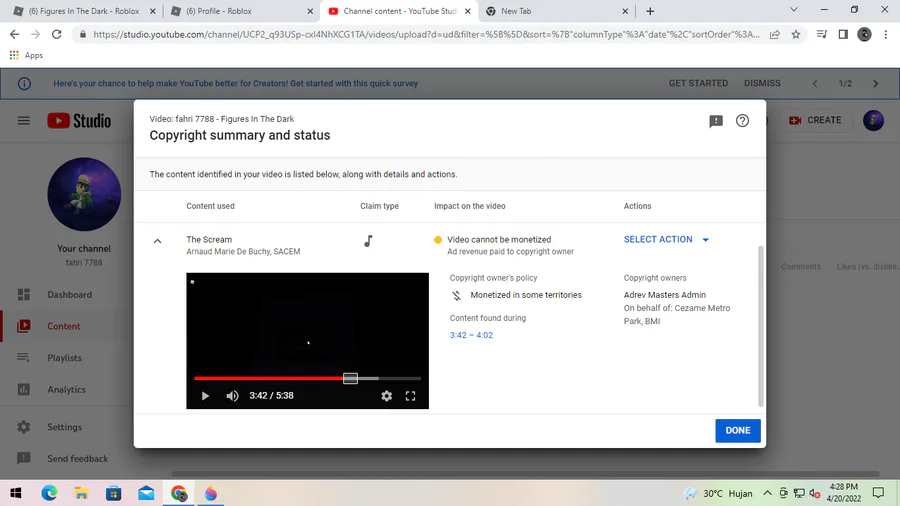Click the channel profile picture
This screenshot has height=506, width=900.
[x=84, y=194]
